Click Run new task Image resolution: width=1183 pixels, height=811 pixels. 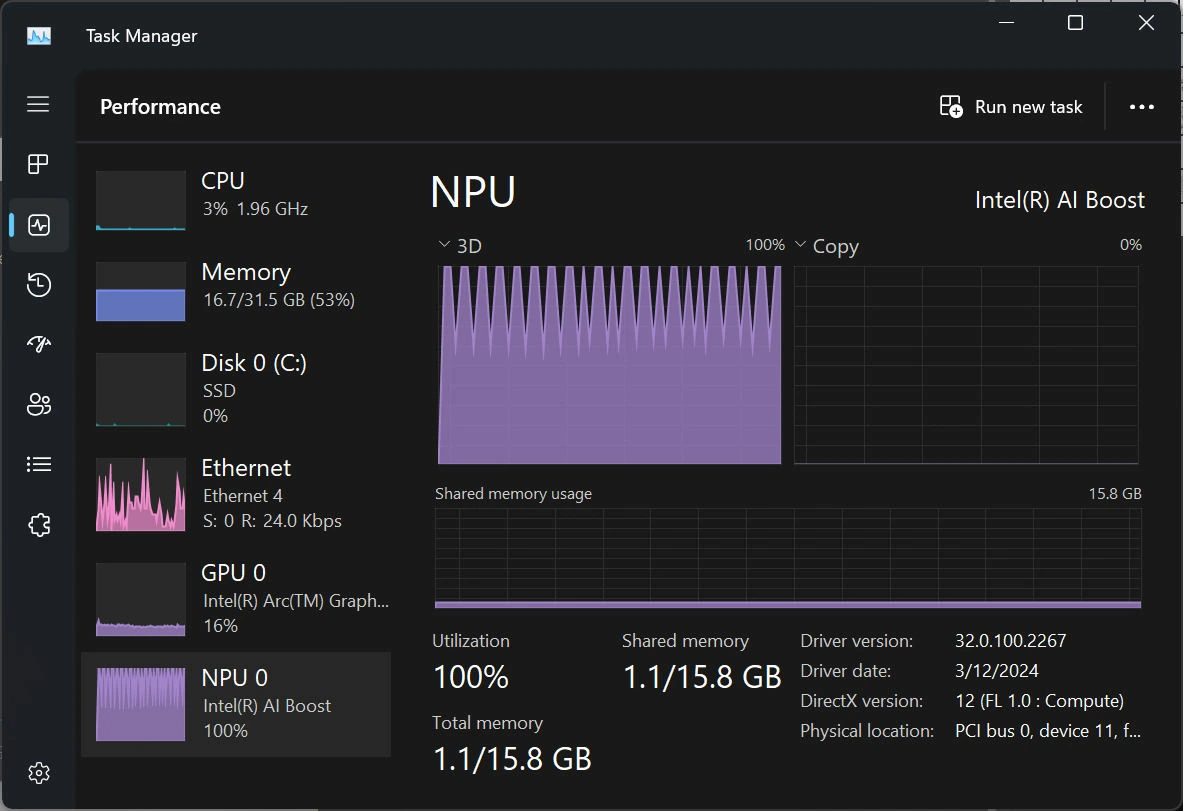pyautogui.click(x=1011, y=106)
